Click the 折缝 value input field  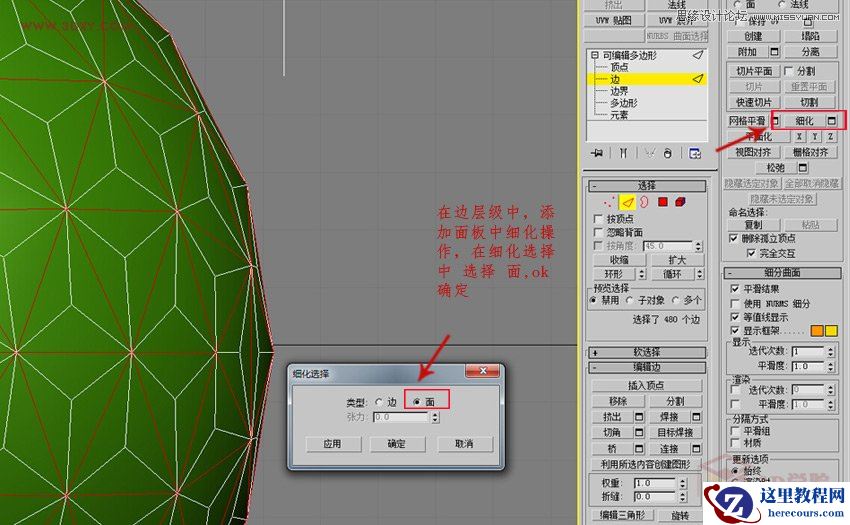(x=655, y=496)
